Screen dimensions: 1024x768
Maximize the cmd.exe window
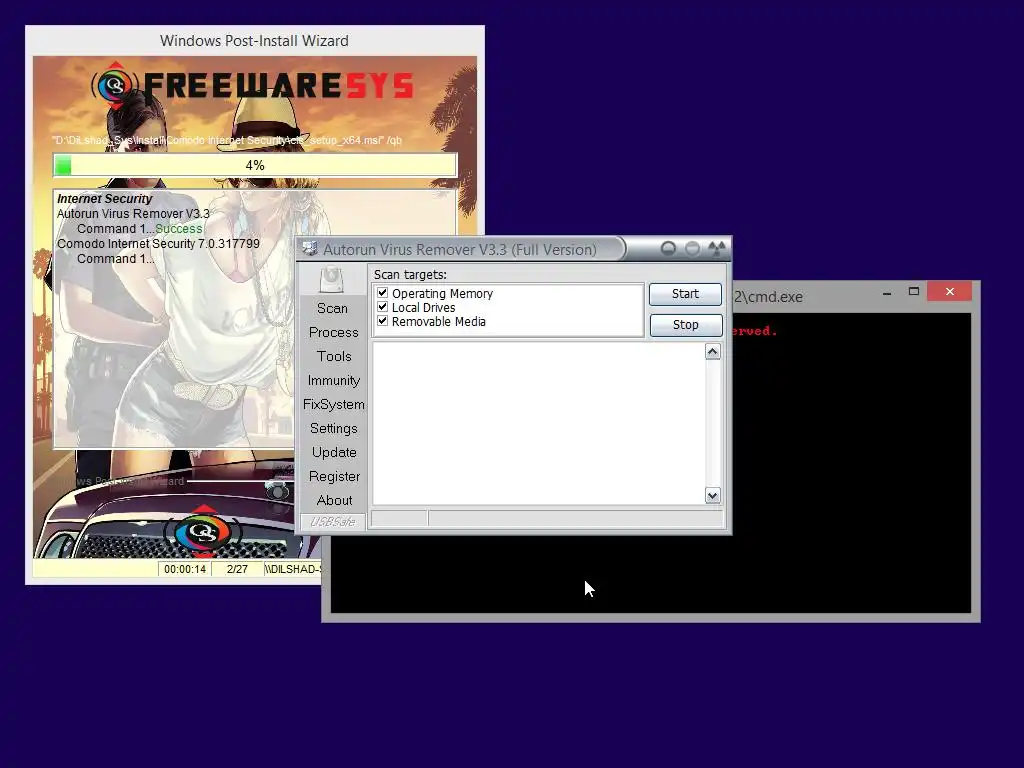coord(914,292)
